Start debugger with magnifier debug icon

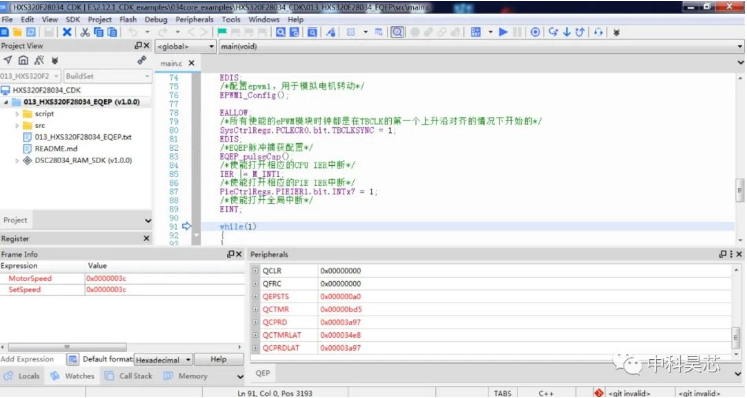pyautogui.click(x=397, y=32)
